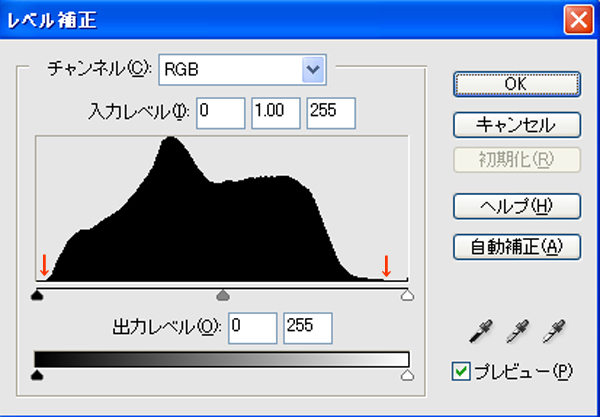This screenshot has height=417, width=600.
Task: Close the レベル補正 dialog
Action: point(578,20)
